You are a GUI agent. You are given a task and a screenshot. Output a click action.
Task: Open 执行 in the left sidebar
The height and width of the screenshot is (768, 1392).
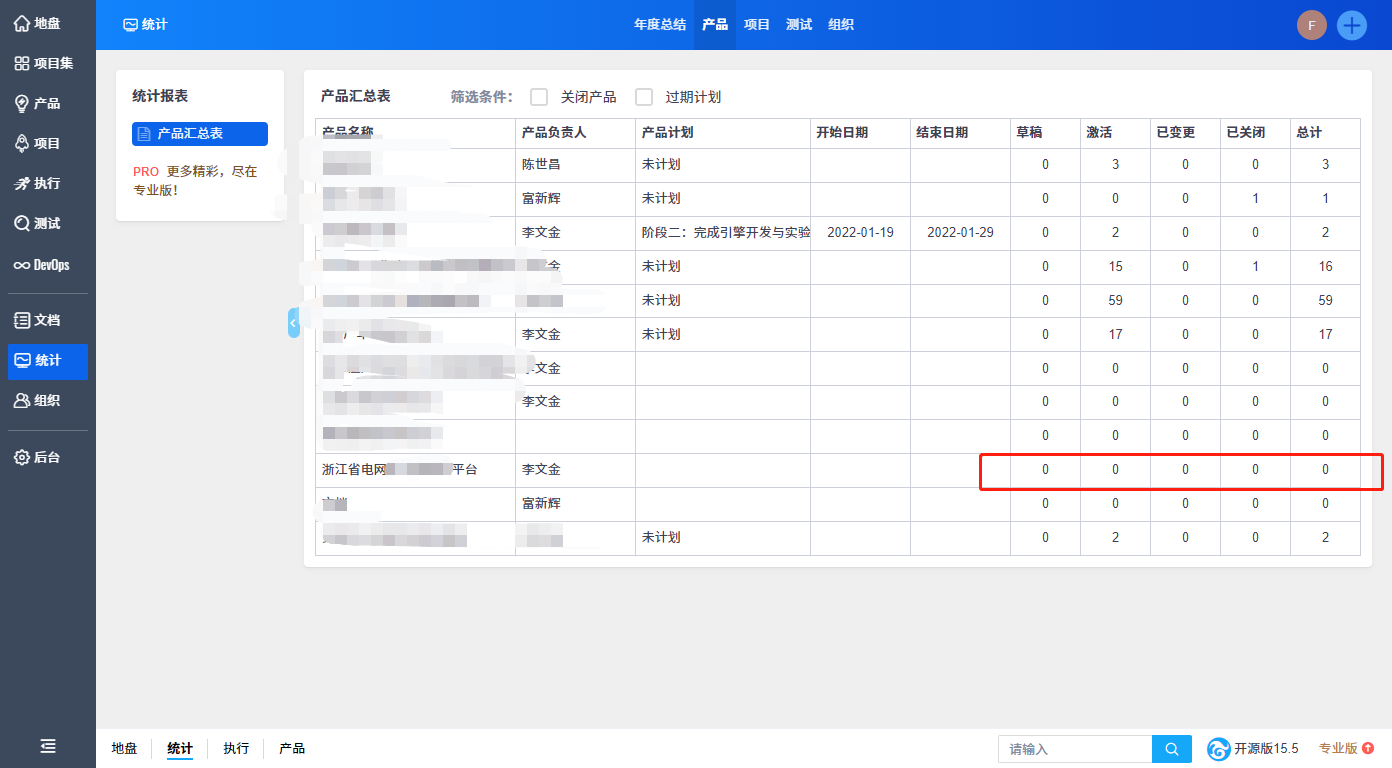pos(47,183)
